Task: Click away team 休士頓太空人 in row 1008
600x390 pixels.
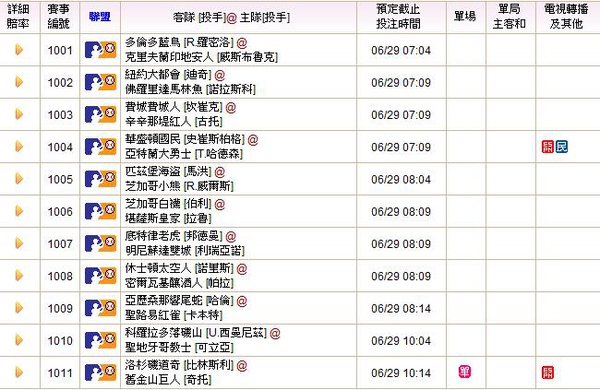Action: 158,268
